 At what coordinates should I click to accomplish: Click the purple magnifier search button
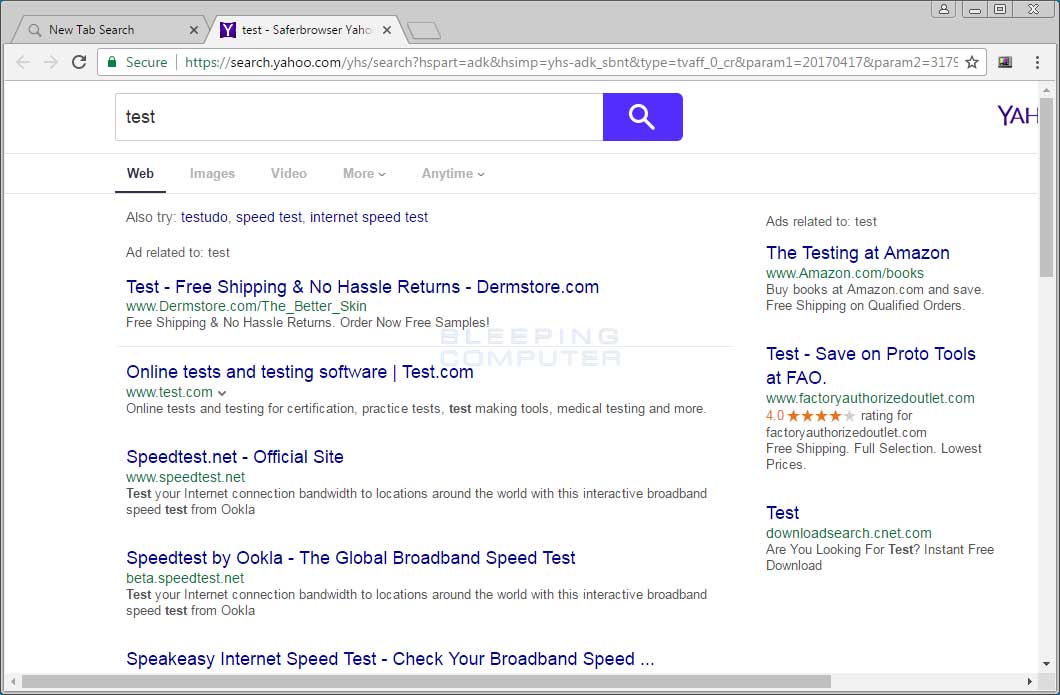pyautogui.click(x=642, y=117)
